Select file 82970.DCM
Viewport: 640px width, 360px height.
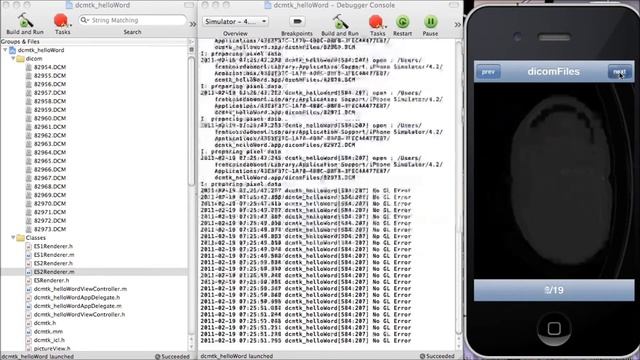[x=50, y=203]
